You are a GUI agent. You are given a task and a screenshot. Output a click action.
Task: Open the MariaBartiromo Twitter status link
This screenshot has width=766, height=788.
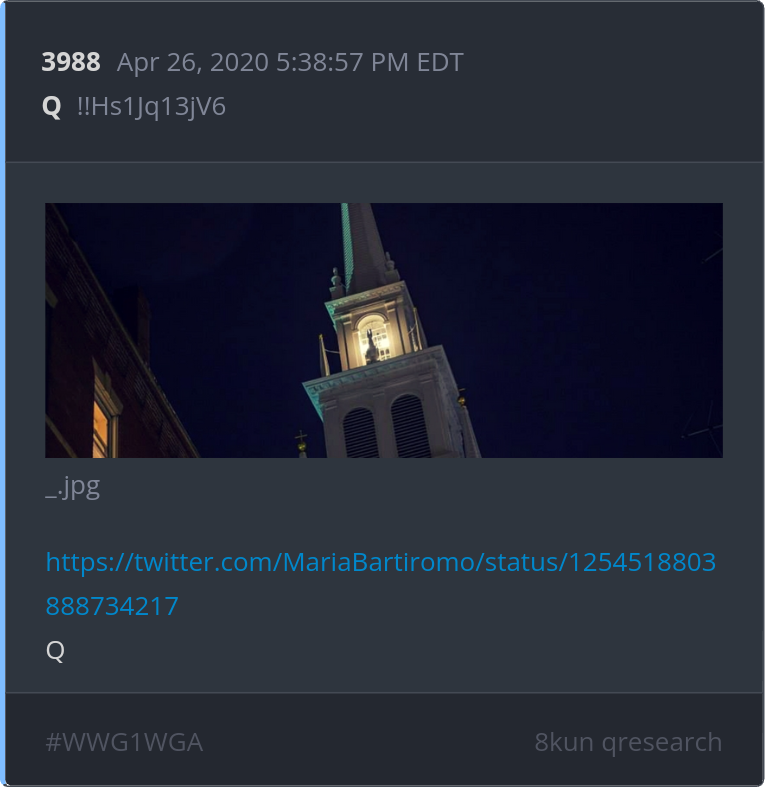tap(380, 583)
